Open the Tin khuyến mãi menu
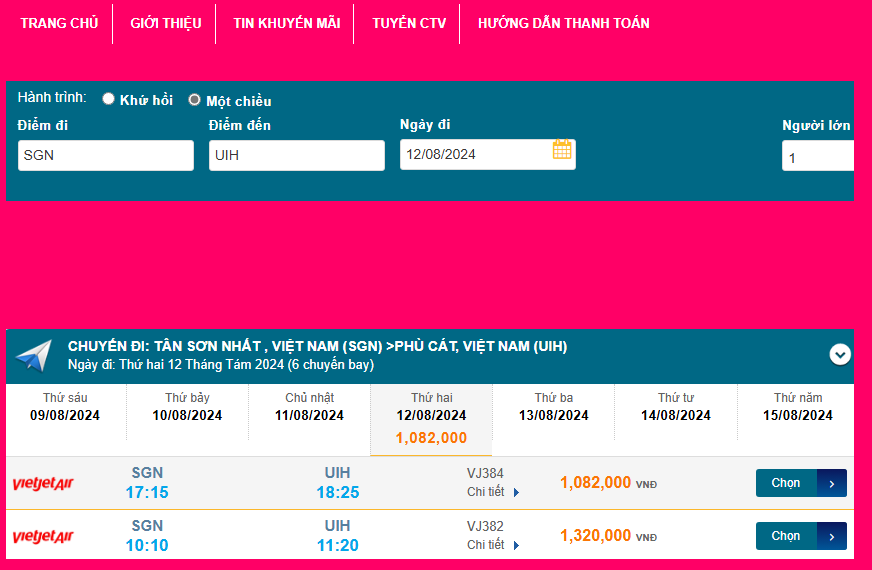The width and height of the screenshot is (872, 570). point(286,23)
